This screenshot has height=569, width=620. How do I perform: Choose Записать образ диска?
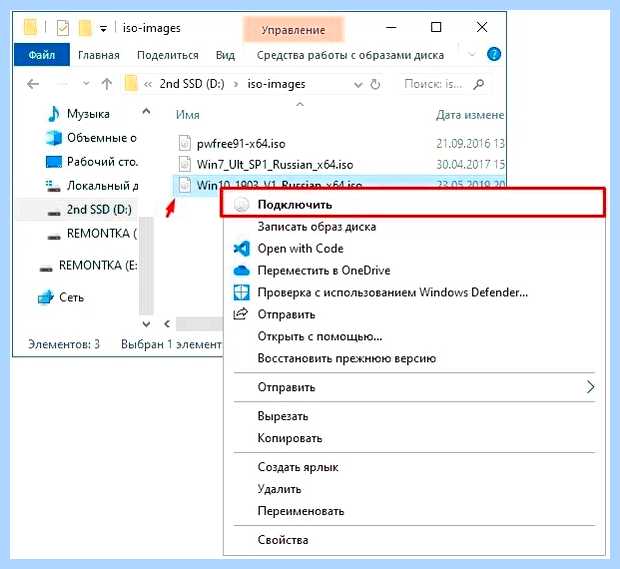coord(413,227)
